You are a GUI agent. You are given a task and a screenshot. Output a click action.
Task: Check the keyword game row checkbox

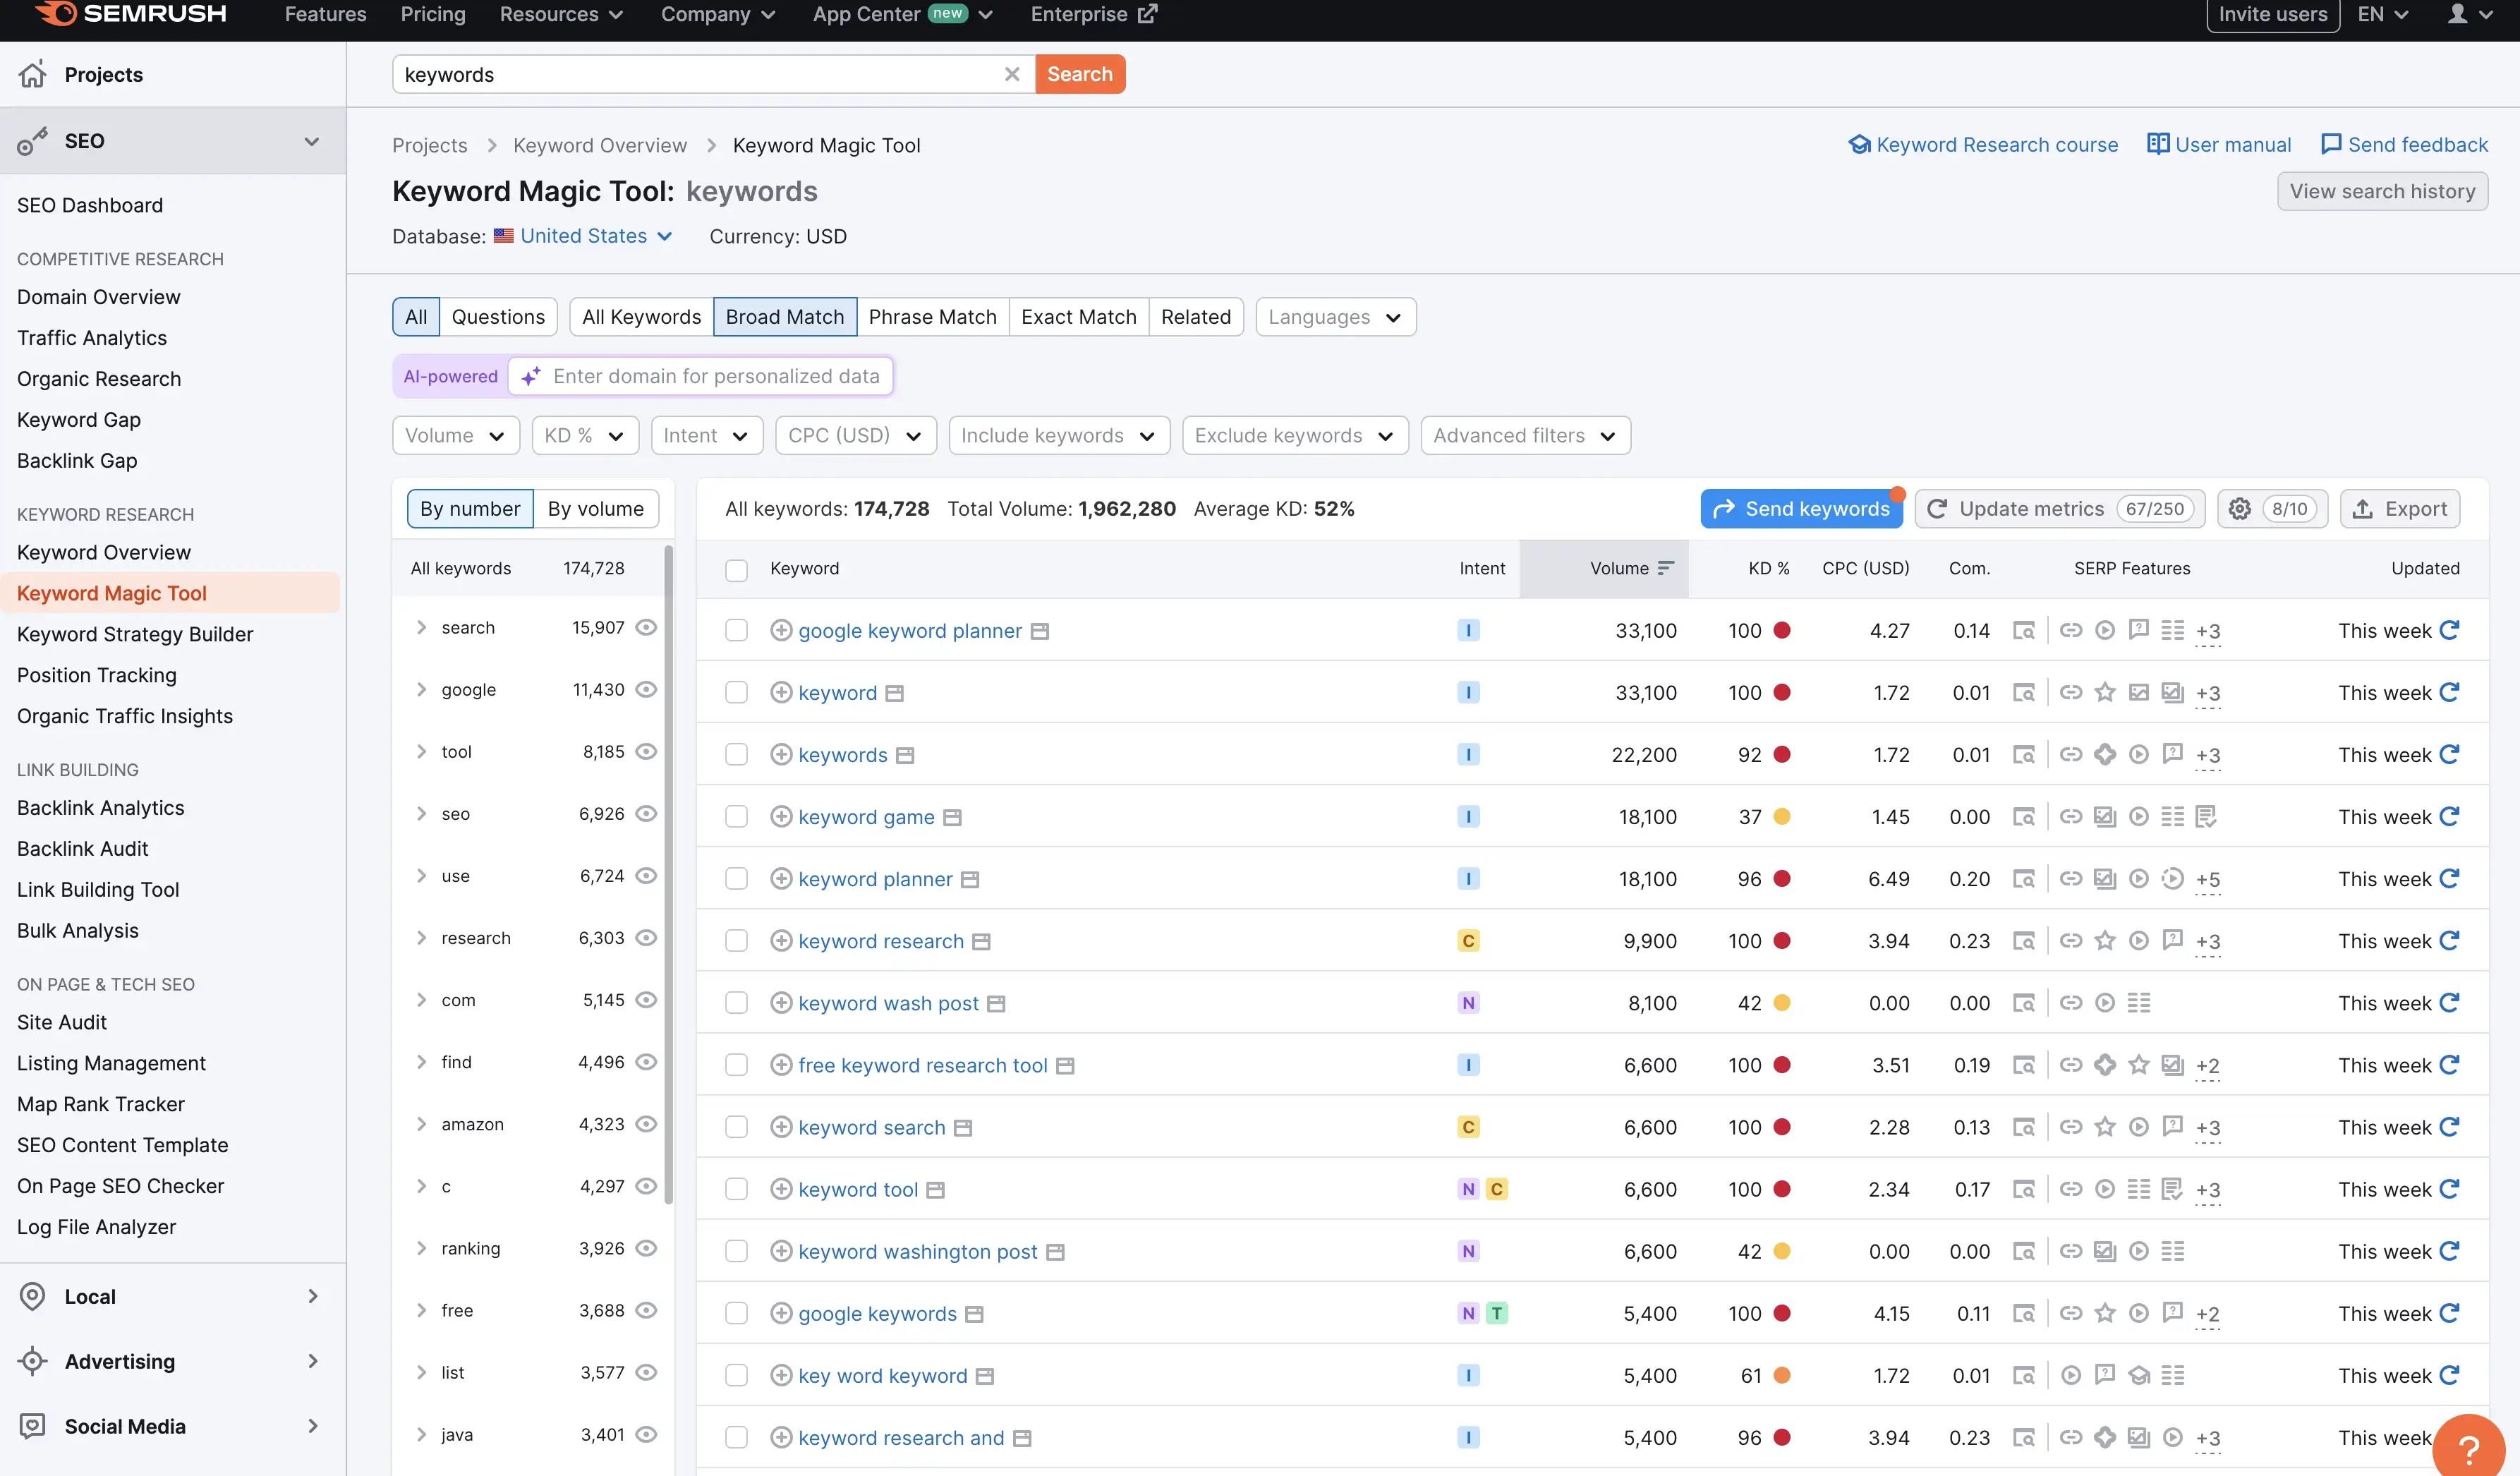click(x=737, y=817)
